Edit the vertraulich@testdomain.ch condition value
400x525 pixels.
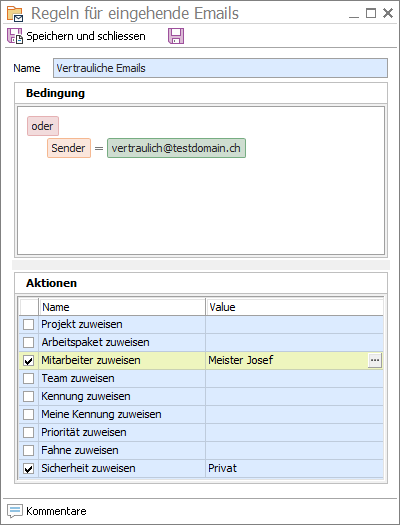(176, 148)
